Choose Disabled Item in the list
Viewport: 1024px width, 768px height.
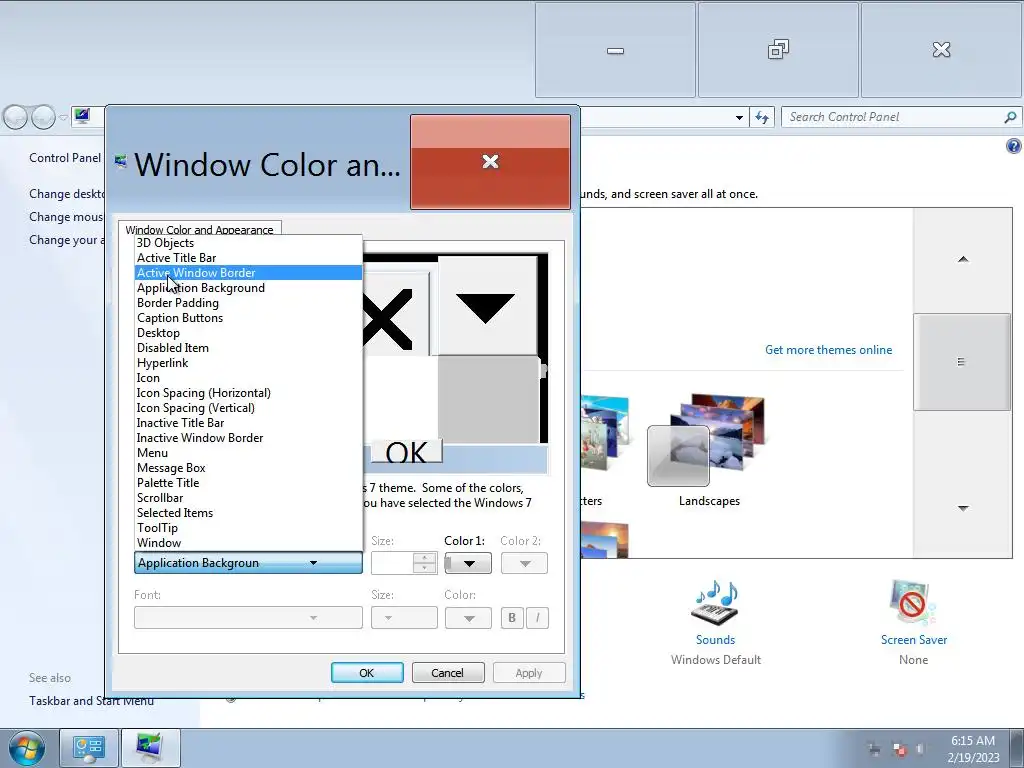[248, 348]
